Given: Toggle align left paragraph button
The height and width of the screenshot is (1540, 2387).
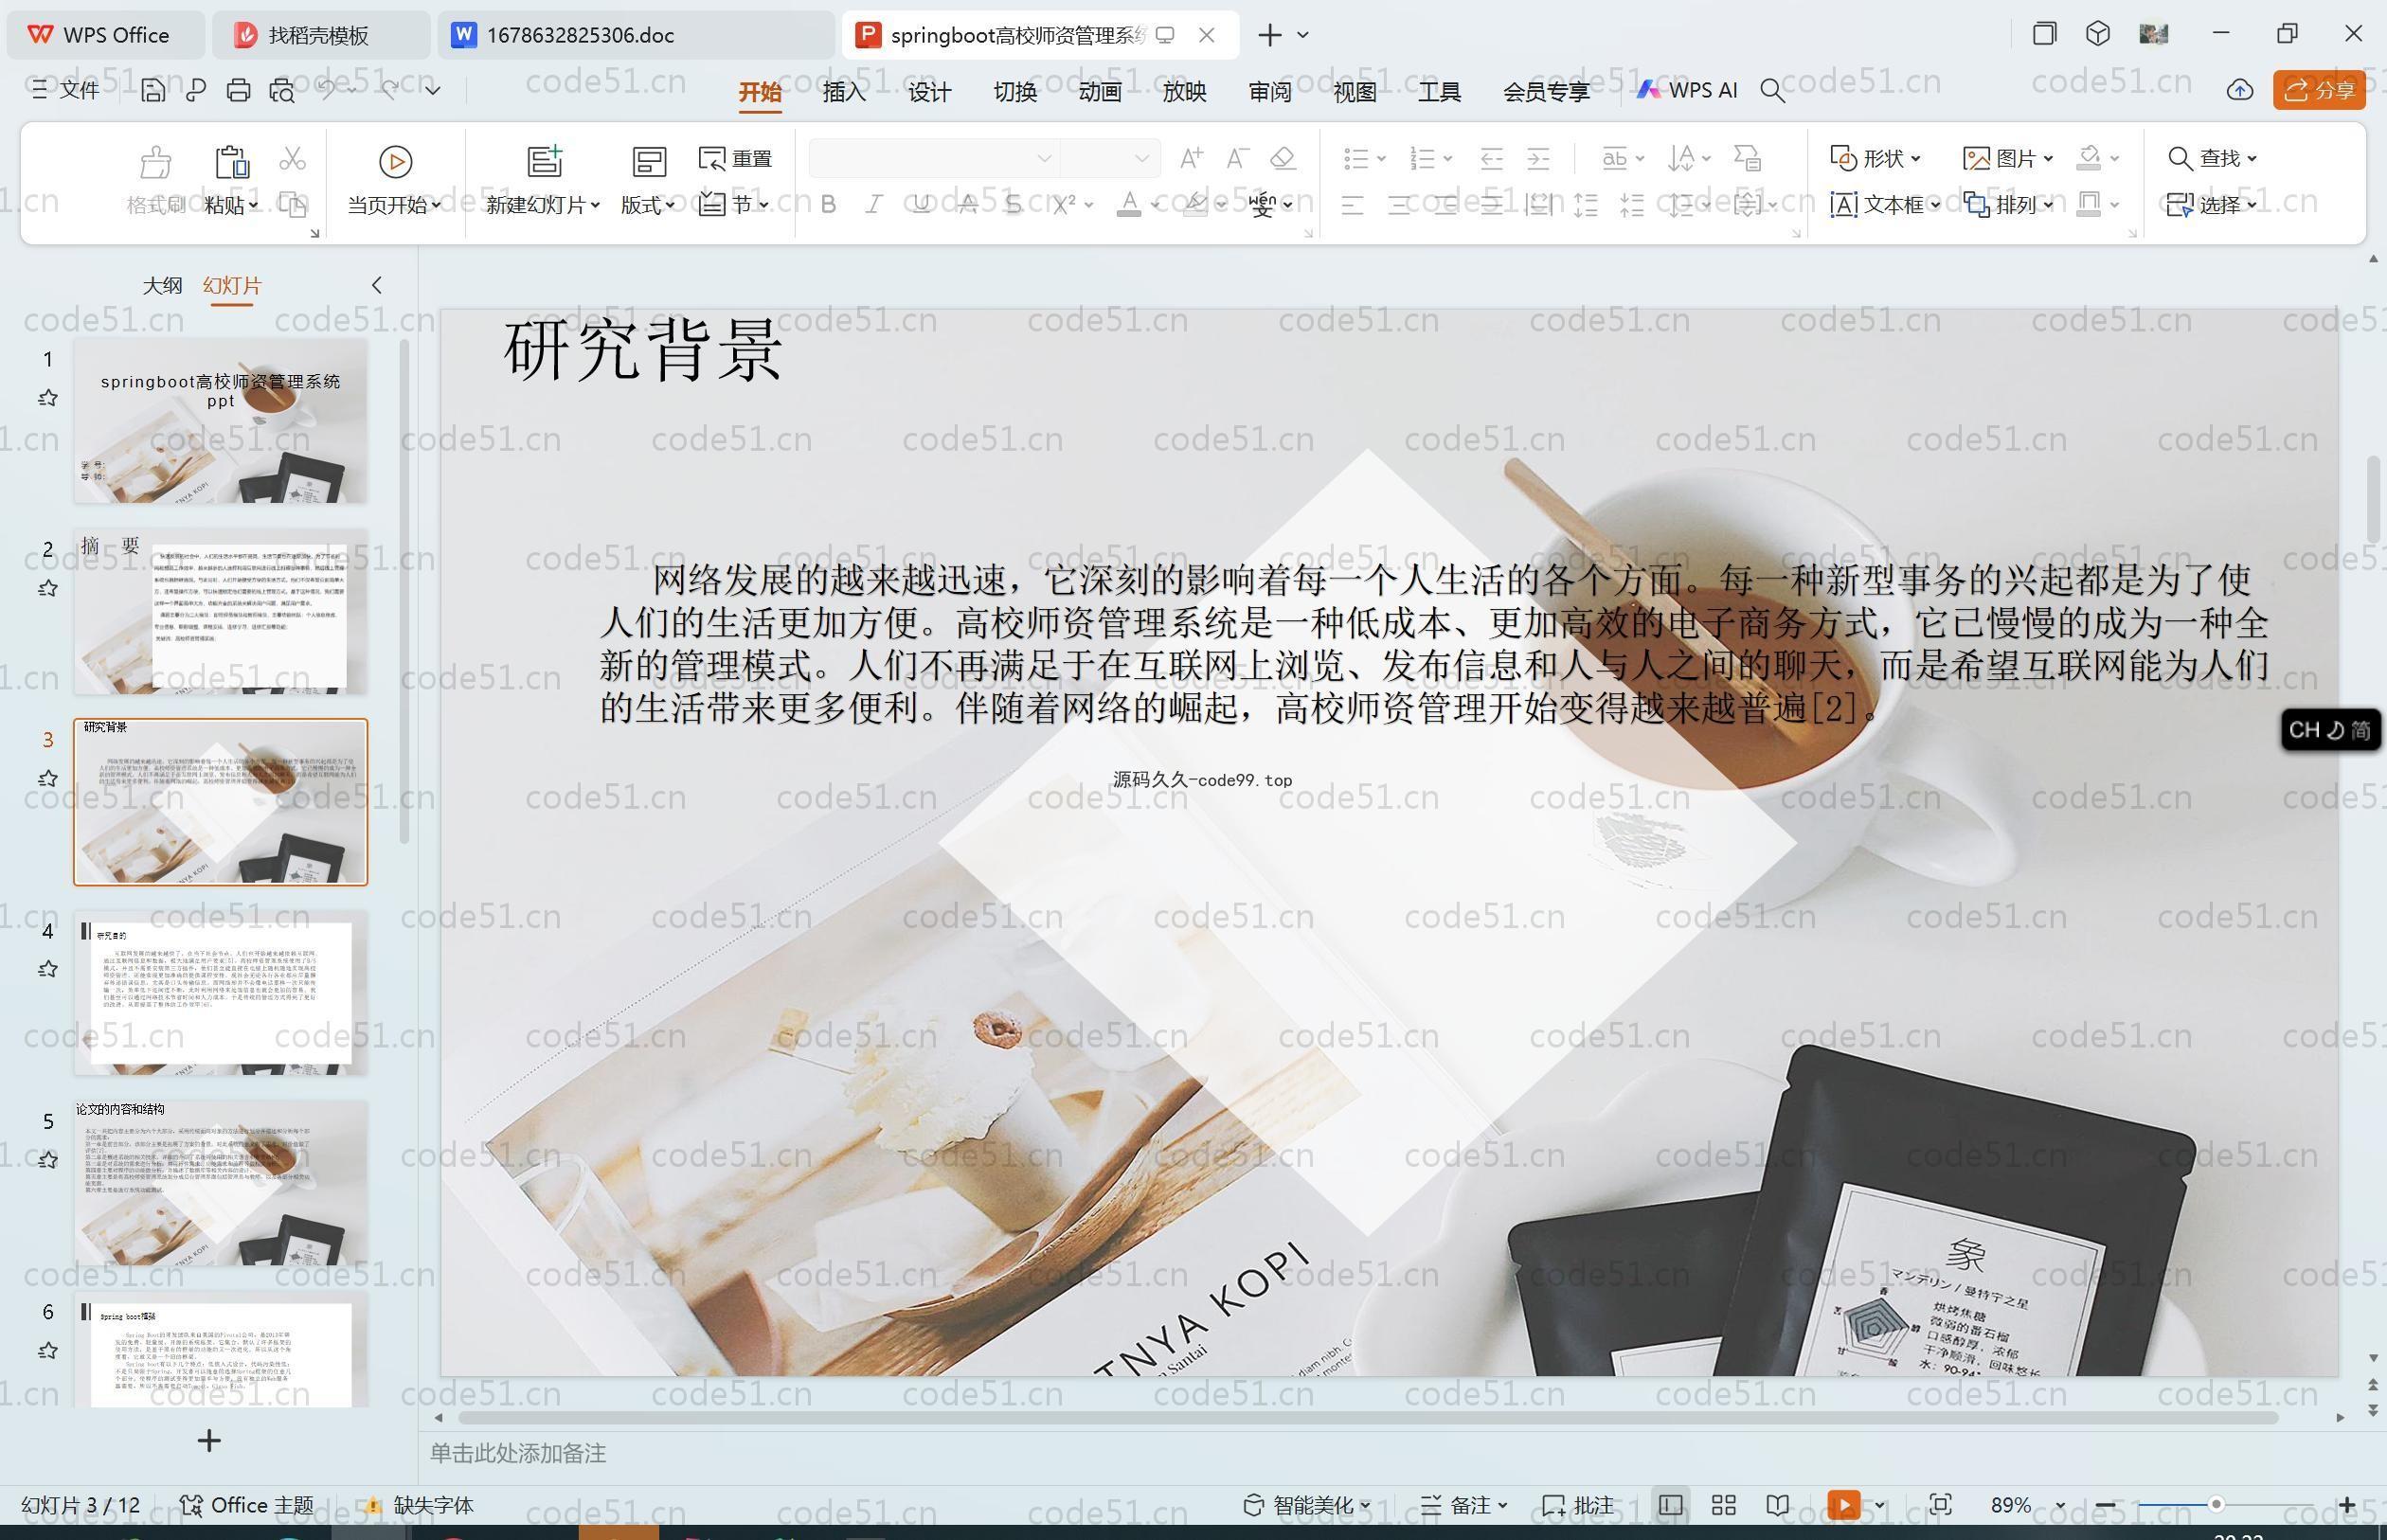Looking at the screenshot, I should (x=1352, y=205).
